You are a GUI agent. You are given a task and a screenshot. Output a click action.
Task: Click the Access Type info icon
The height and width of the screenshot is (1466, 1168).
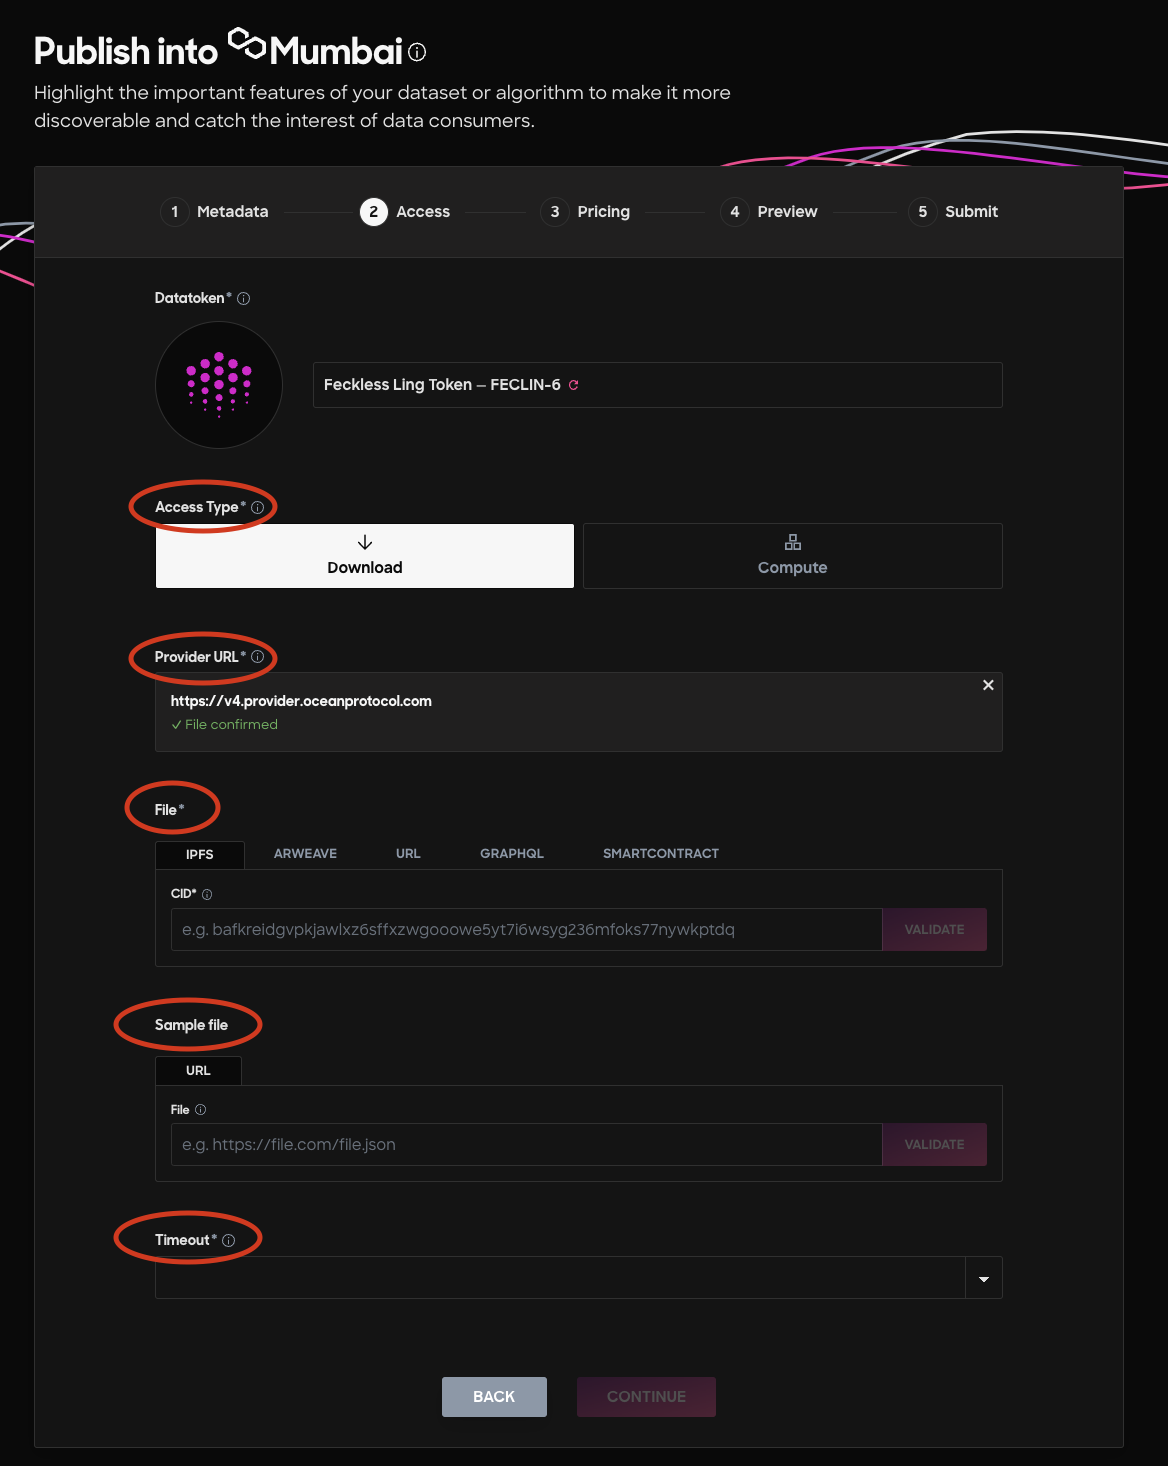tap(258, 507)
